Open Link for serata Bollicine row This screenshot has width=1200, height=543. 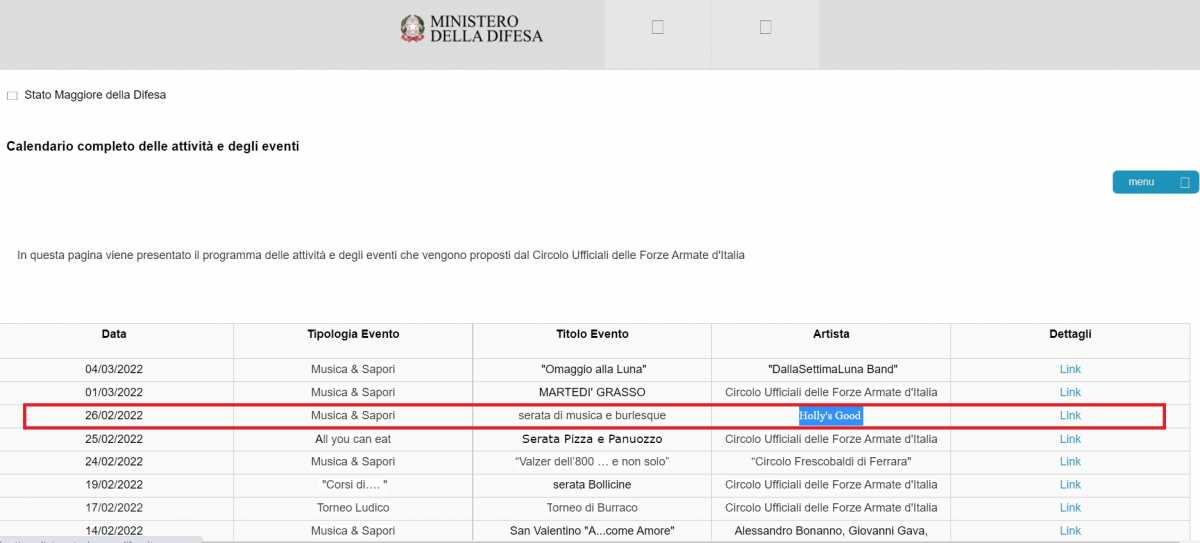(1070, 485)
